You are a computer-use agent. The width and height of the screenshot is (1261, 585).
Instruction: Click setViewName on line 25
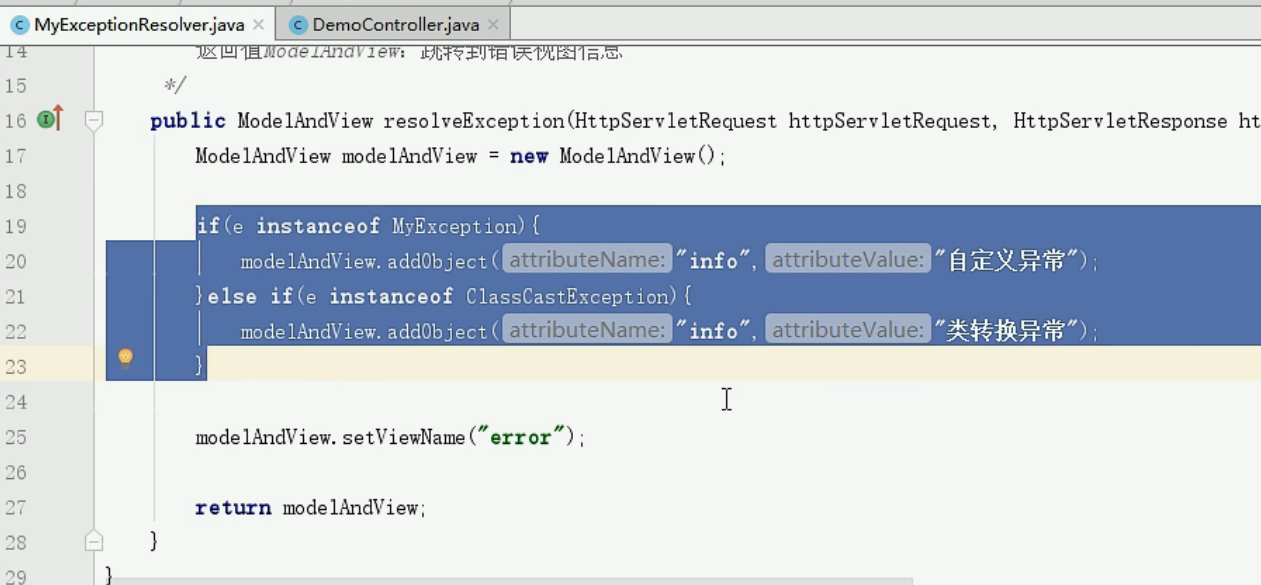click(x=404, y=437)
